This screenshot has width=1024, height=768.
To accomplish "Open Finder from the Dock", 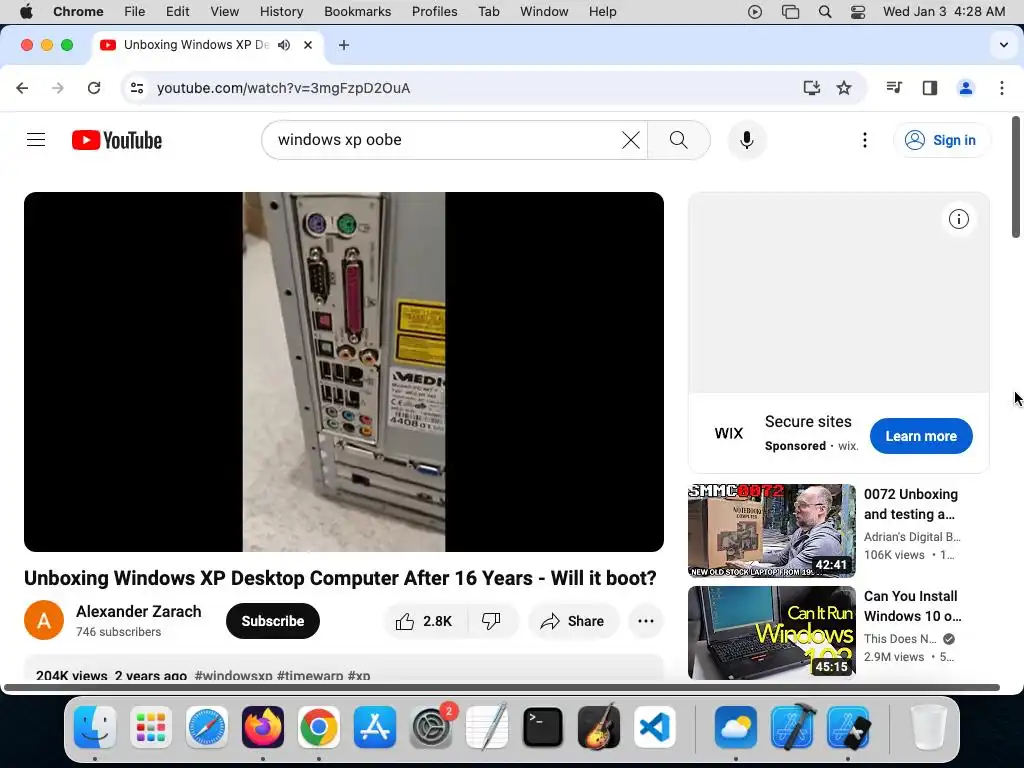I will point(95,727).
